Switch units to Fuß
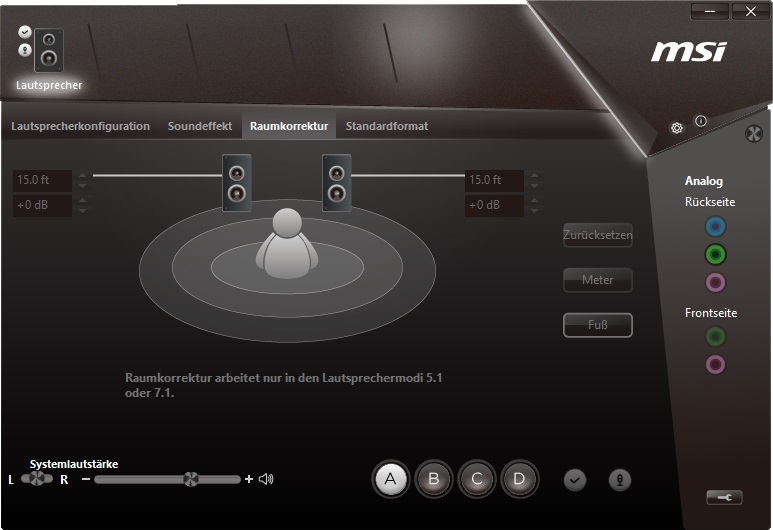 [597, 325]
